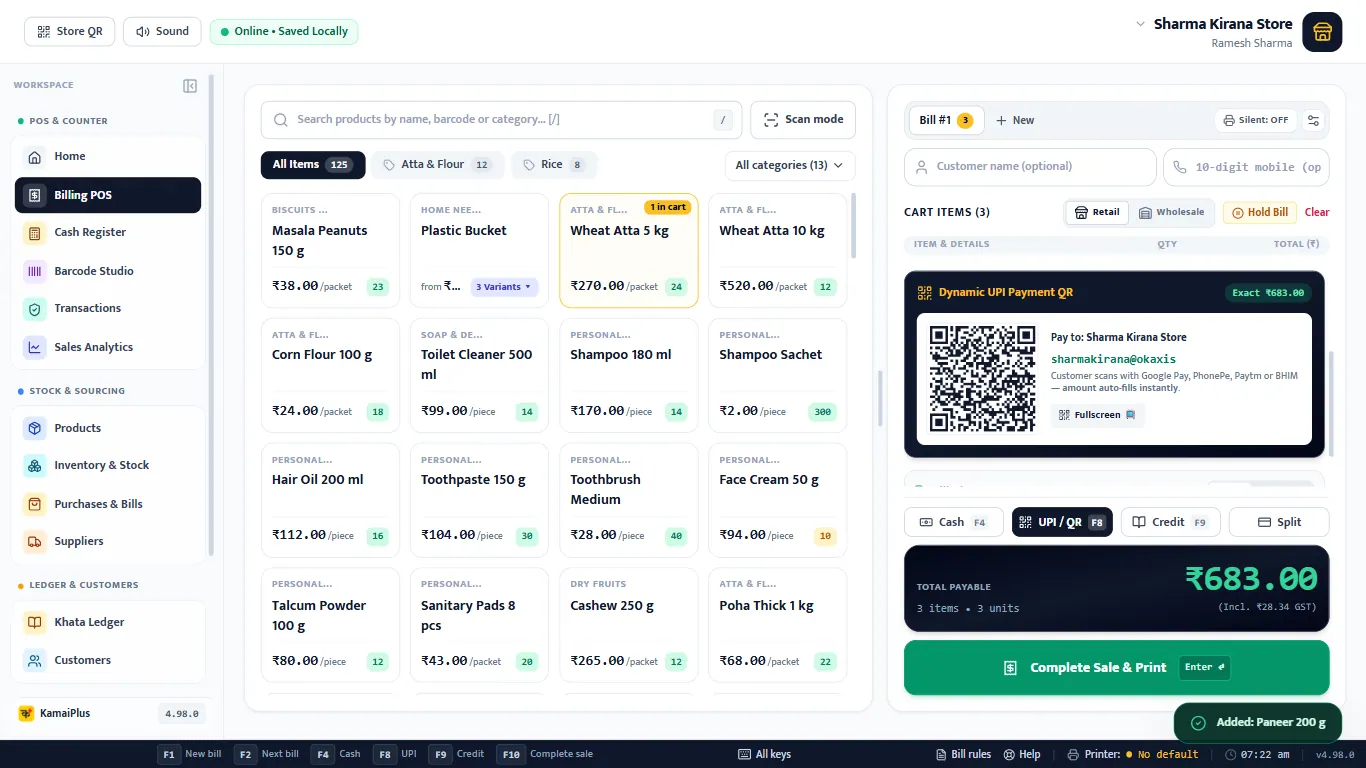
Task: Click the store avatar icon top right
Action: [x=1322, y=32]
